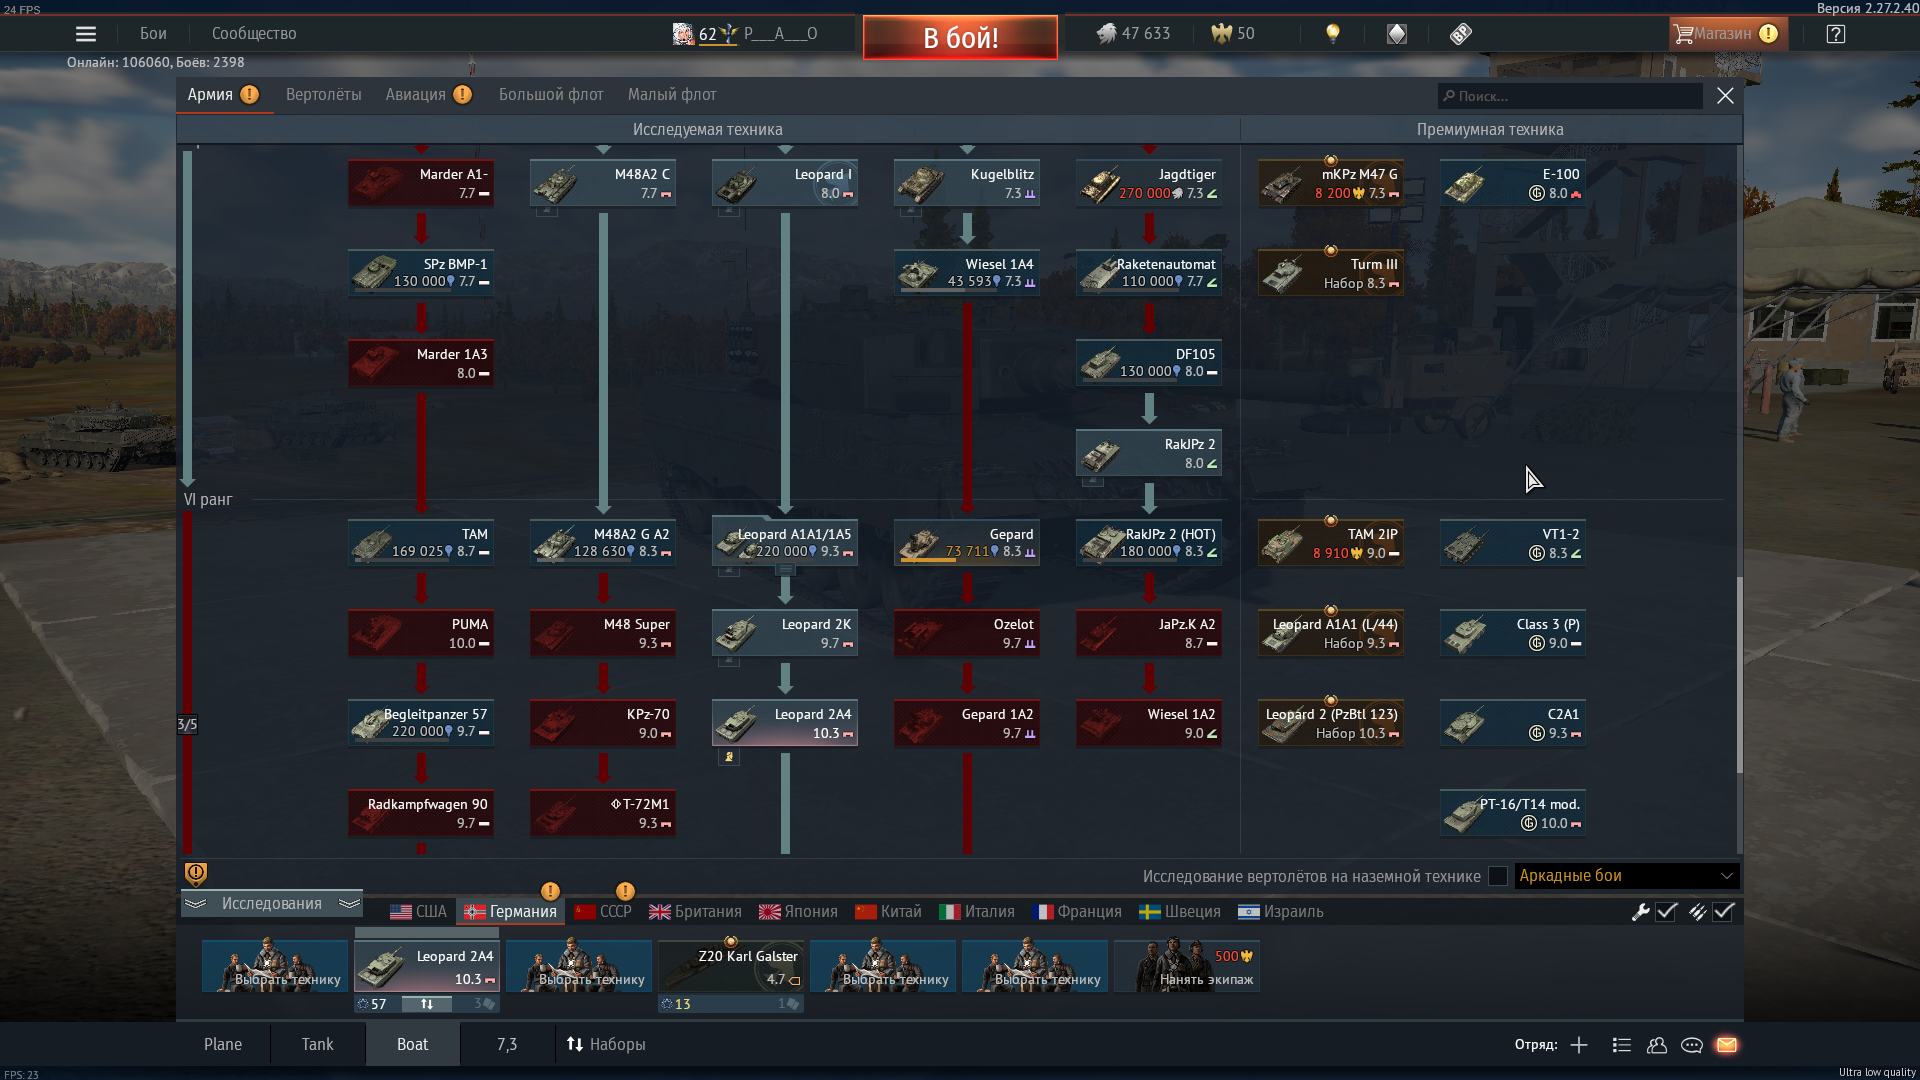Viewport: 1920px width, 1080px height.
Task: Select the Франция nation
Action: pyautogui.click(x=1077, y=912)
